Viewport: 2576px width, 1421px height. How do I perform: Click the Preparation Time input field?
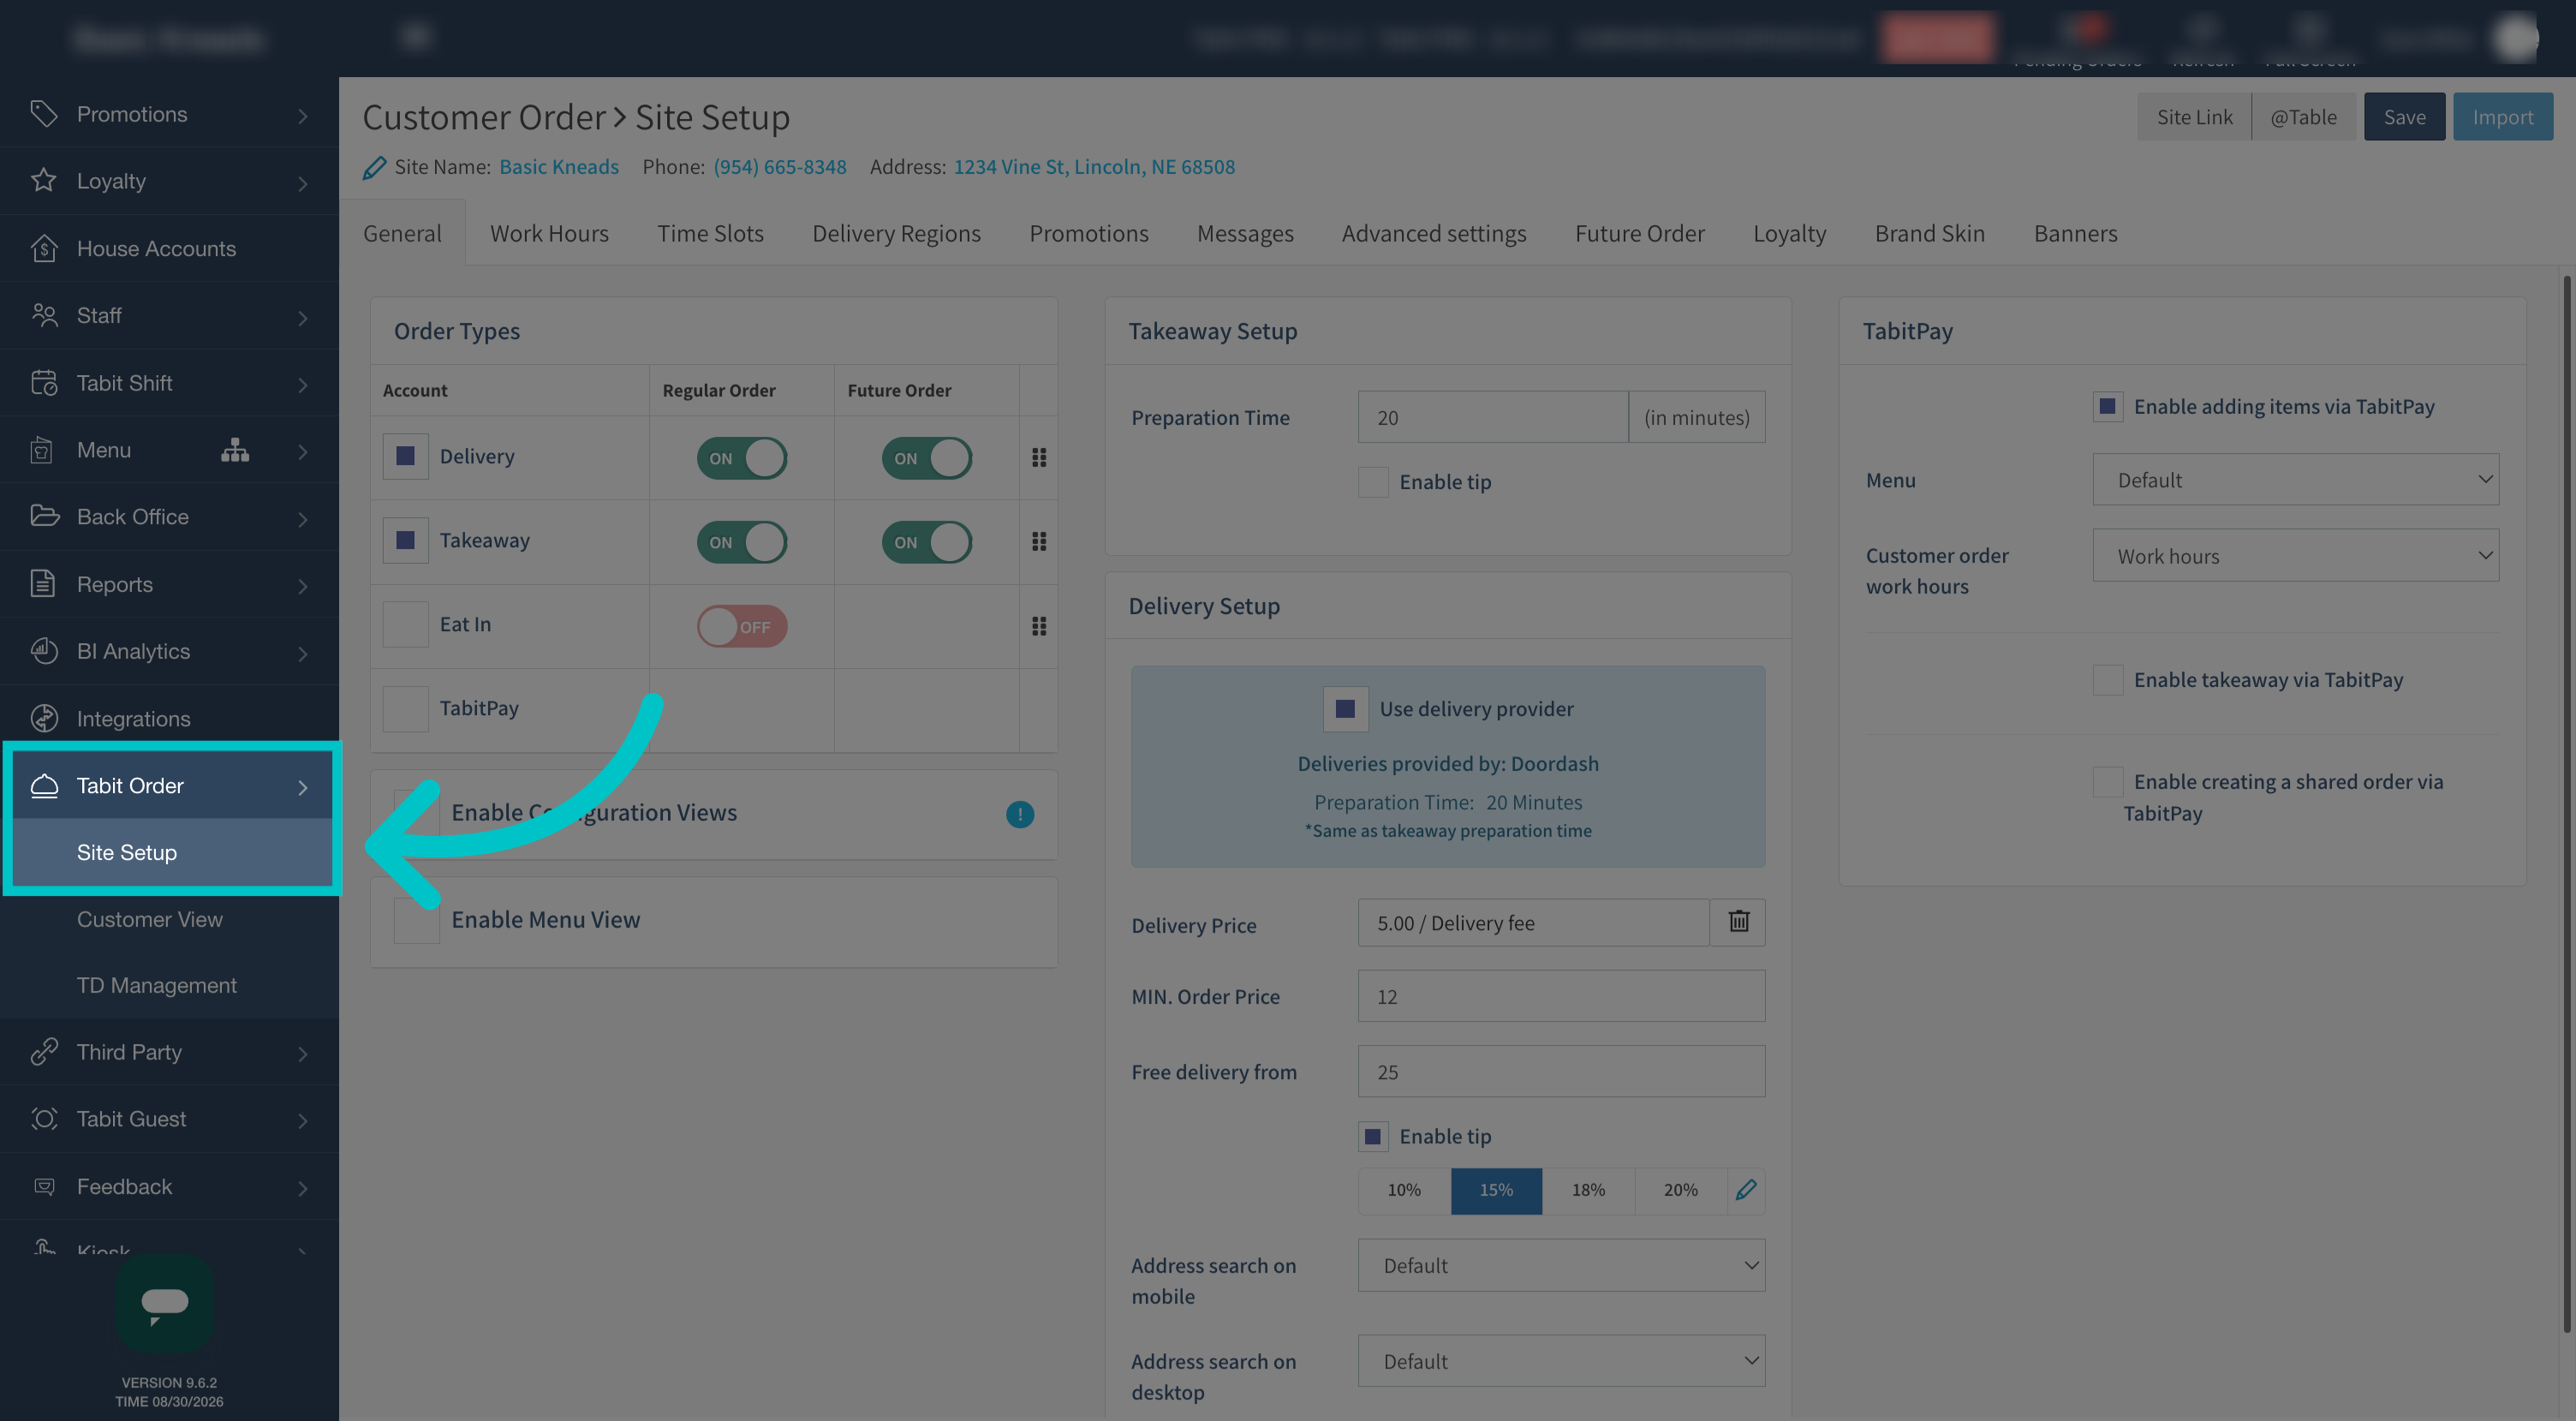1493,417
